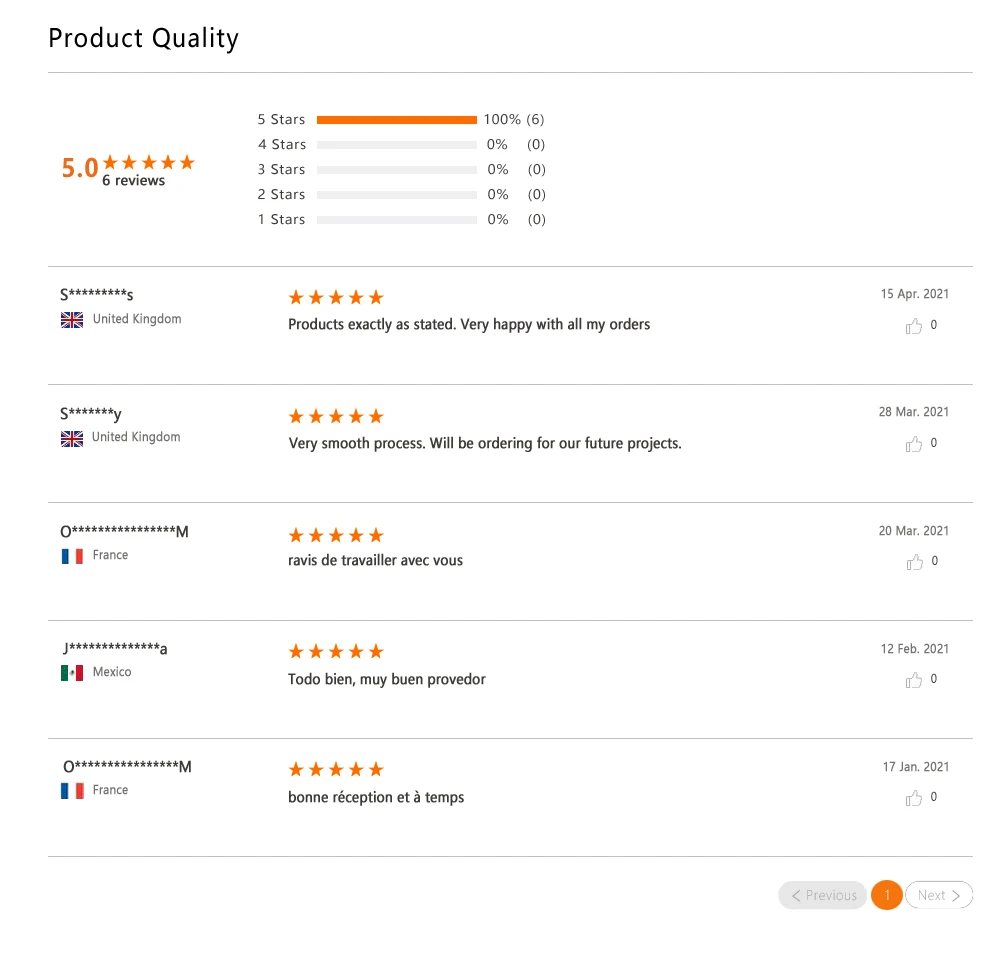Thumbs-up the Mexico review from 12 Feb.
Screen dimensions: 999x962
tap(914, 680)
